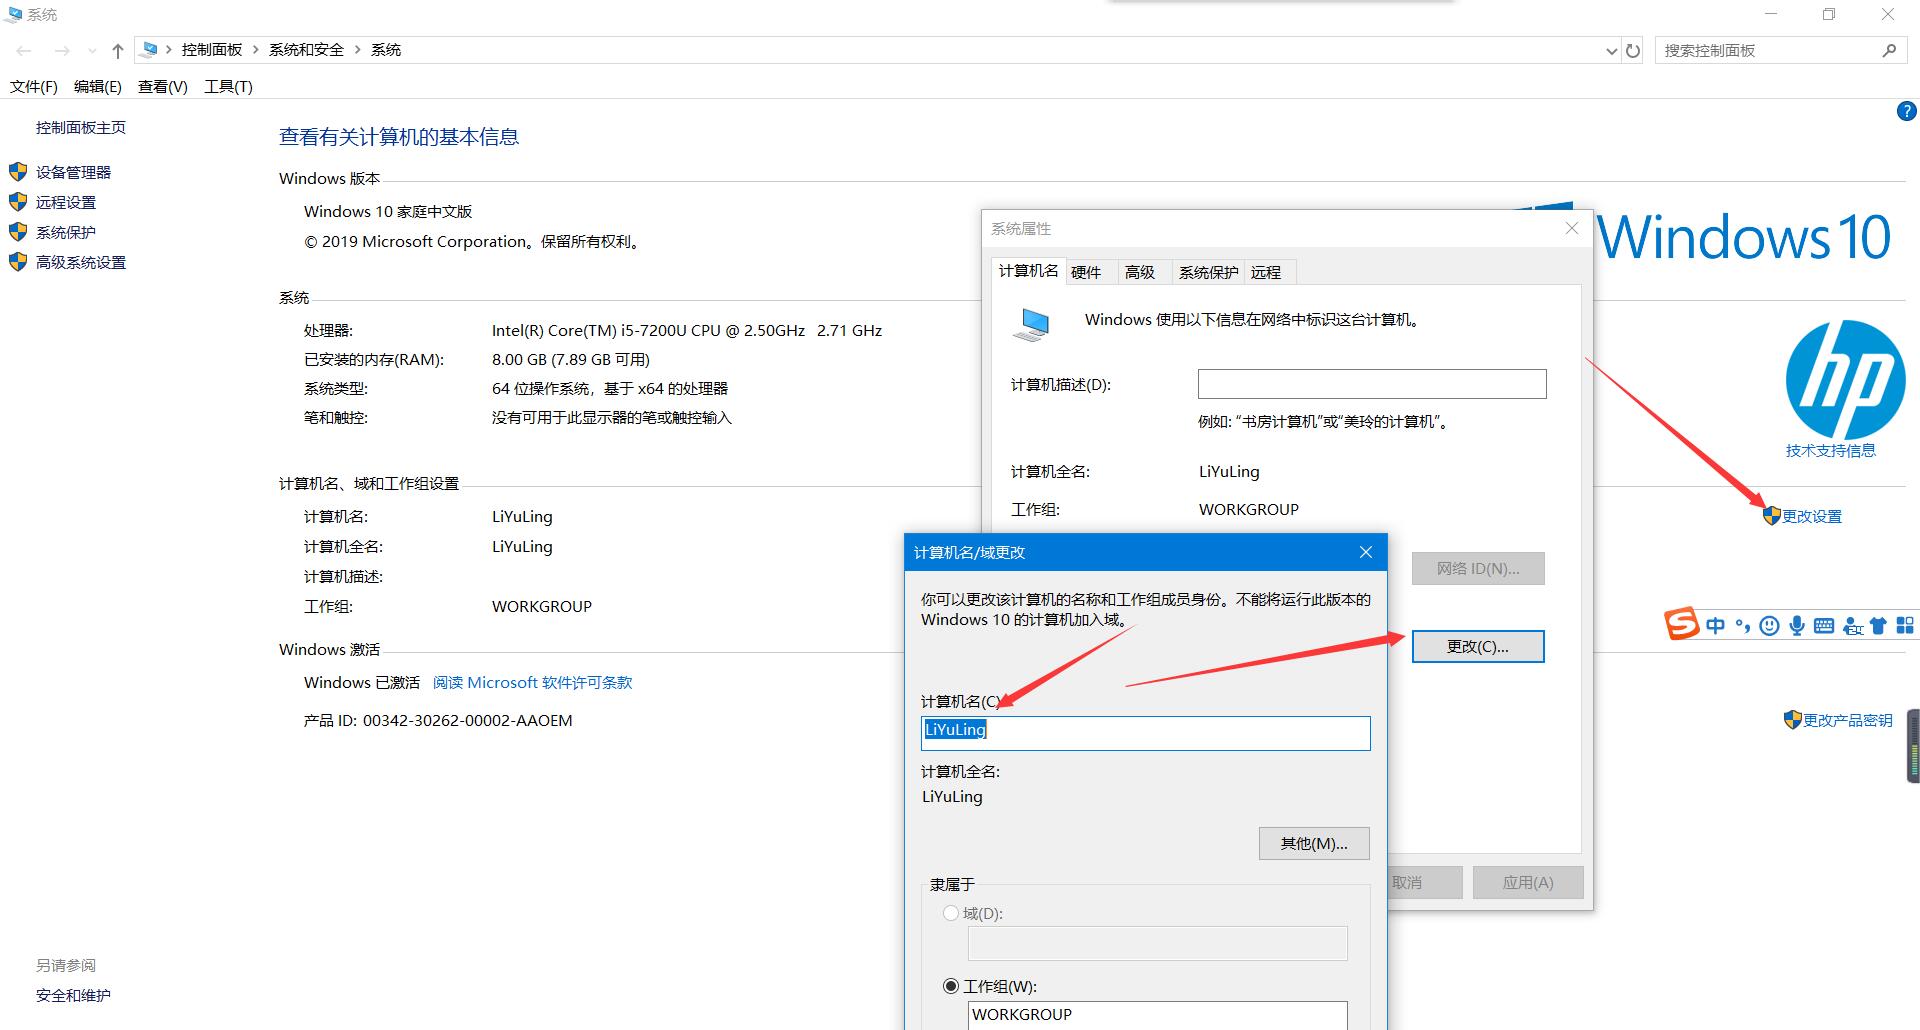Click the shield icon next to 更改设置
Viewport: 1920px width, 1030px height.
pos(1771,516)
